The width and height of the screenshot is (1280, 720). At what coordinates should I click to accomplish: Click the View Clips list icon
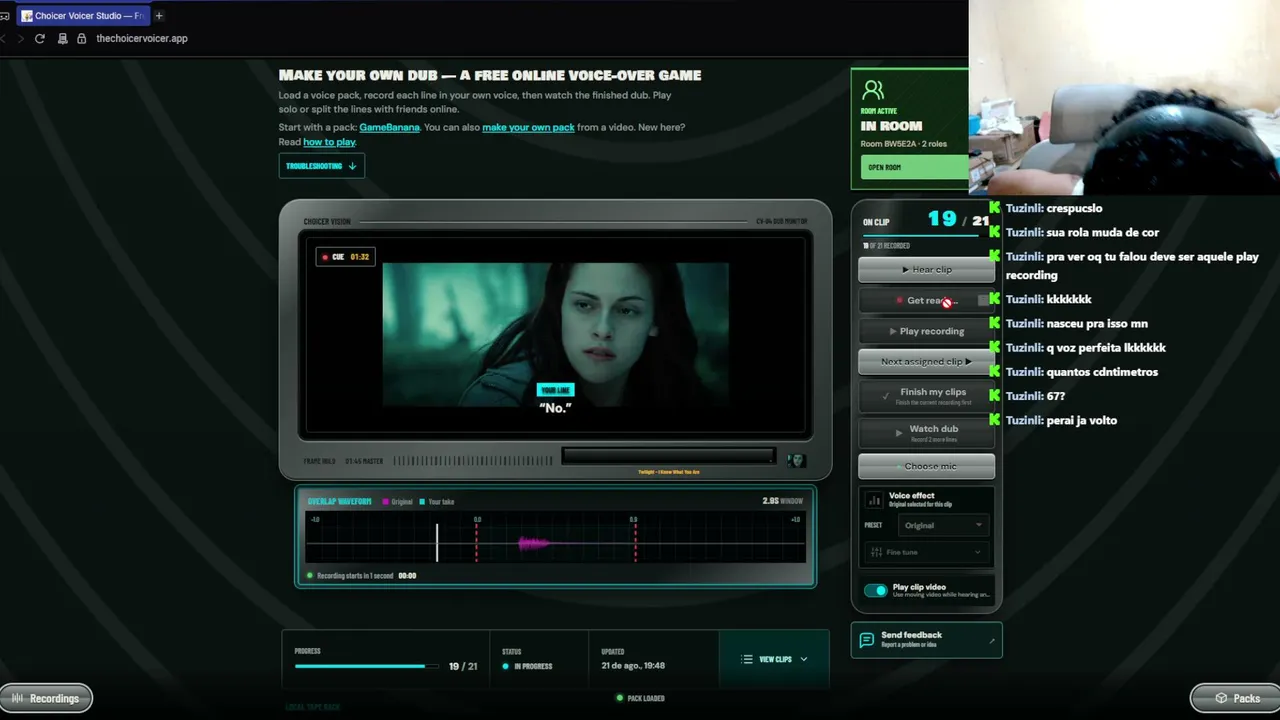coord(746,659)
